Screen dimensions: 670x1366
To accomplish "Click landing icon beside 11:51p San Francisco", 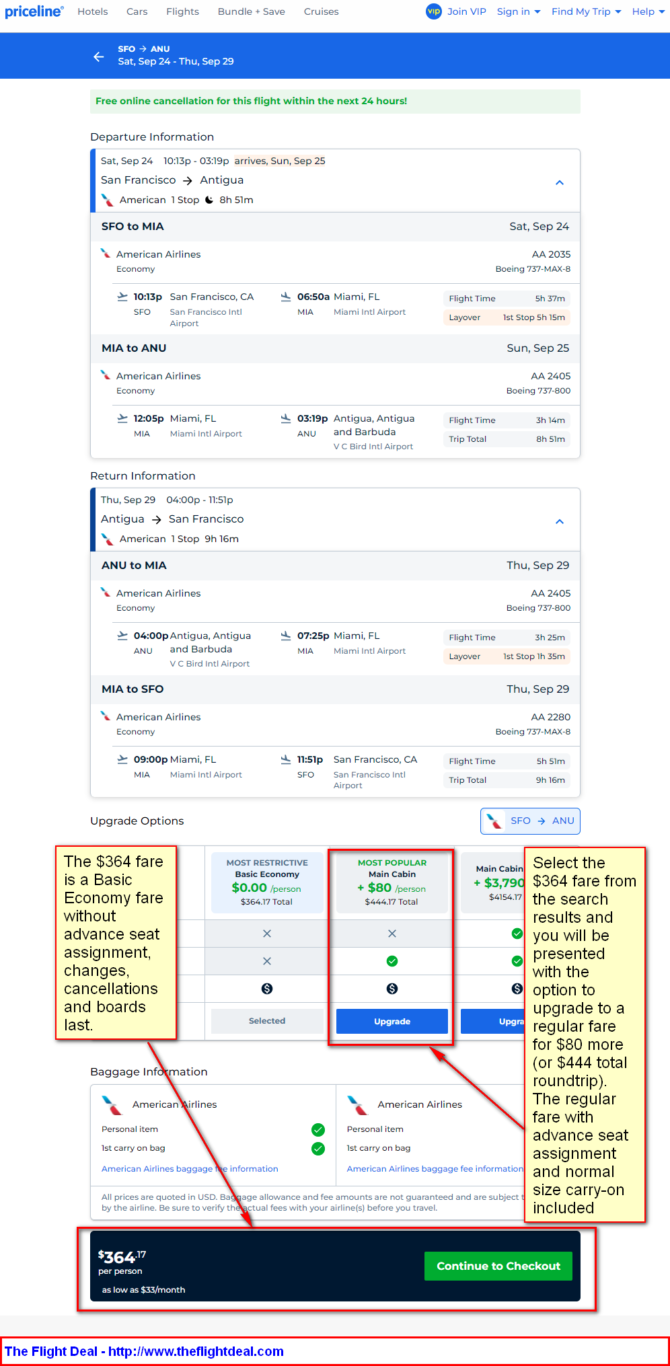I will coord(286,760).
